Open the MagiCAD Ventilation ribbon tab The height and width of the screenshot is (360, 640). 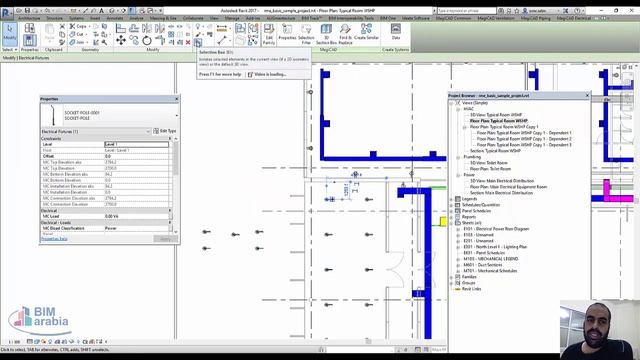(496, 18)
